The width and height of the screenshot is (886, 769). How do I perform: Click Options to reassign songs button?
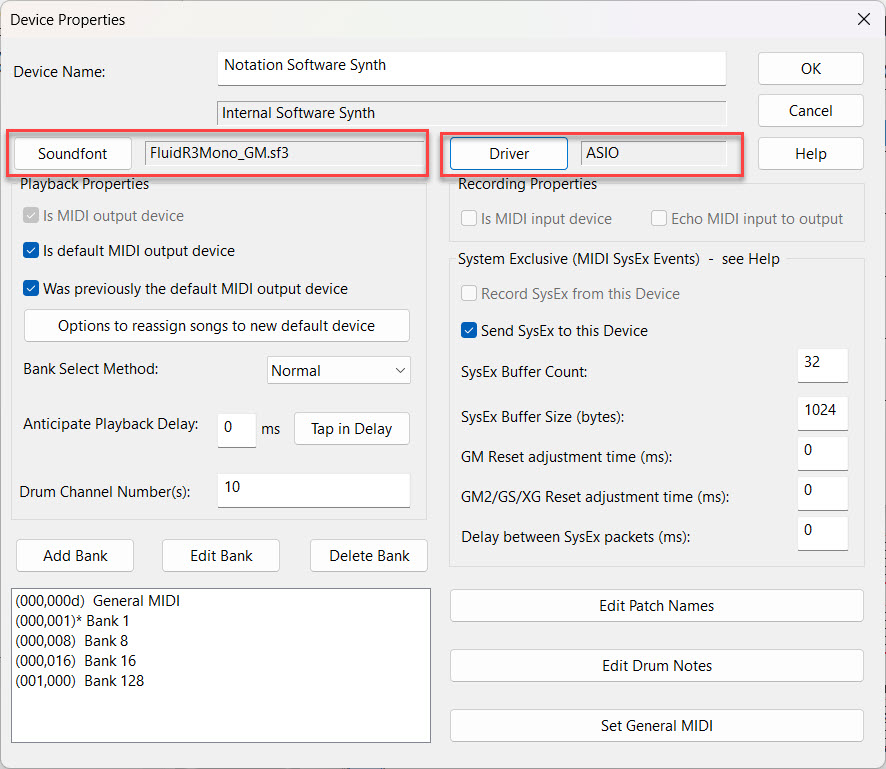coord(216,326)
